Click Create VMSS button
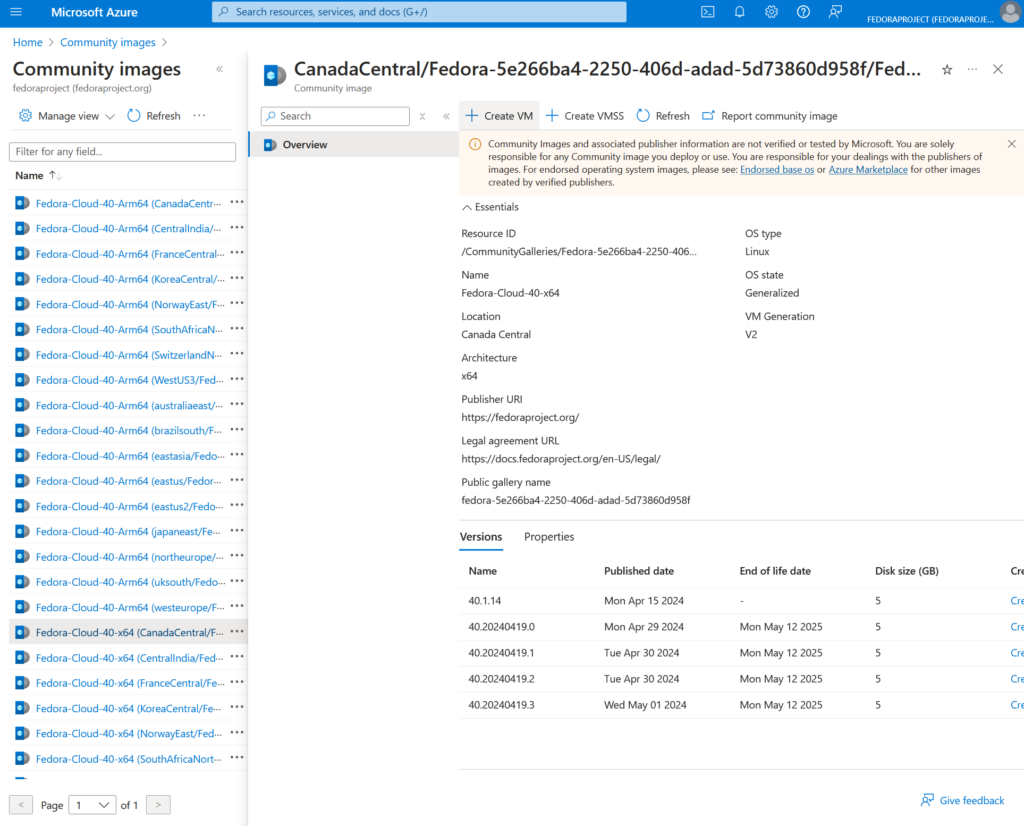Viewport: 1024px width, 826px height. point(585,116)
